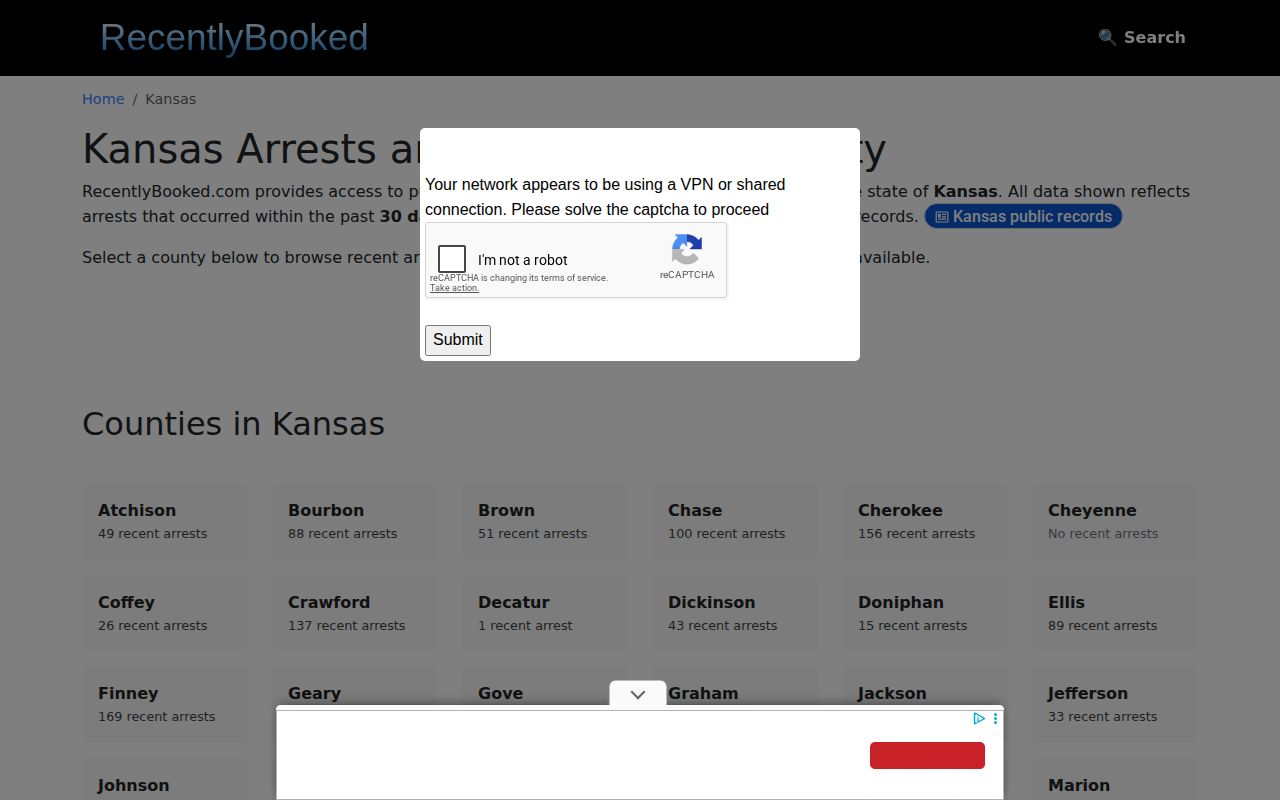Screen dimensions: 1280x800
Task: Open the Home breadcrumb link
Action: [x=103, y=99]
